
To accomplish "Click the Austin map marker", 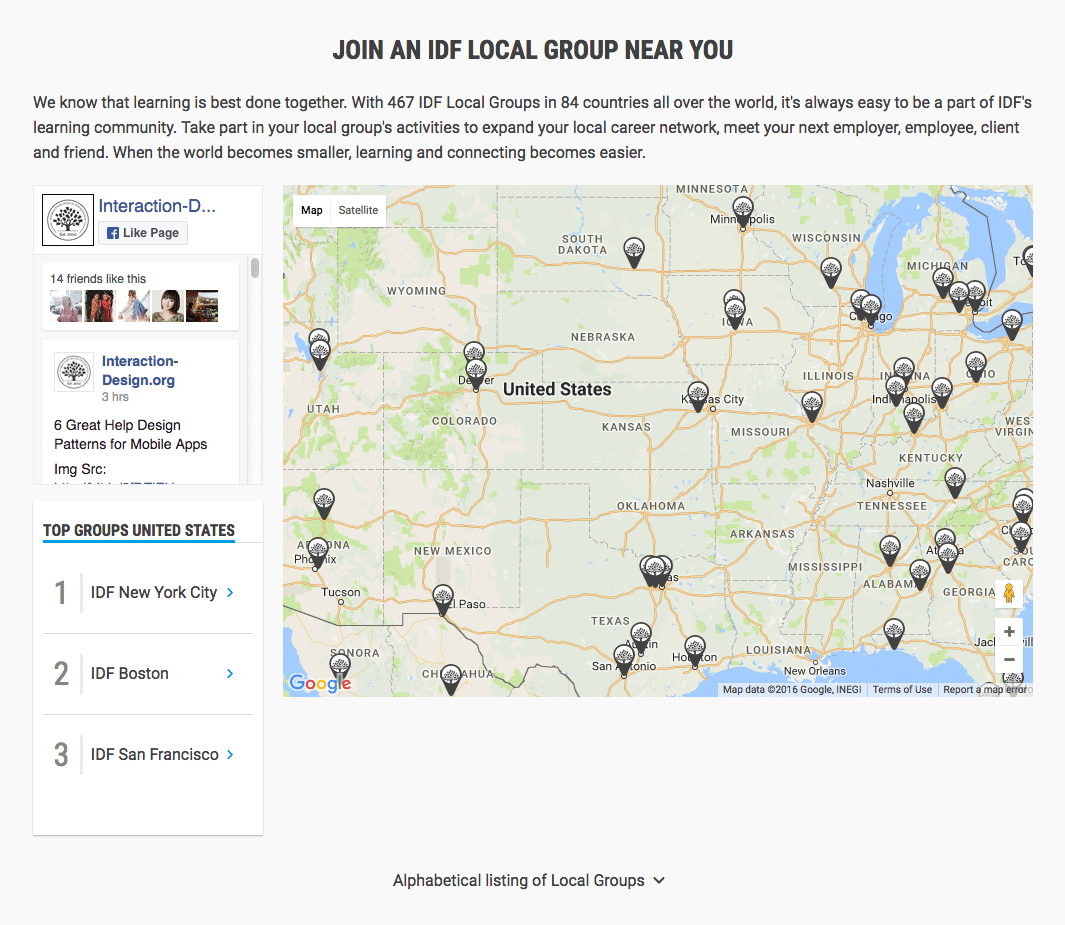I will click(x=640, y=638).
